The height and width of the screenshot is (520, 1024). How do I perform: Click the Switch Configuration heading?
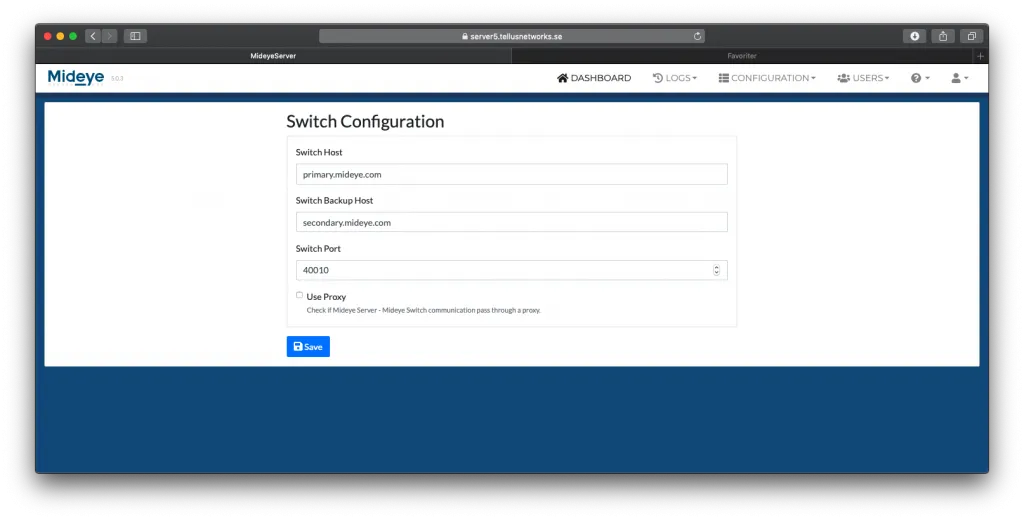coord(365,122)
